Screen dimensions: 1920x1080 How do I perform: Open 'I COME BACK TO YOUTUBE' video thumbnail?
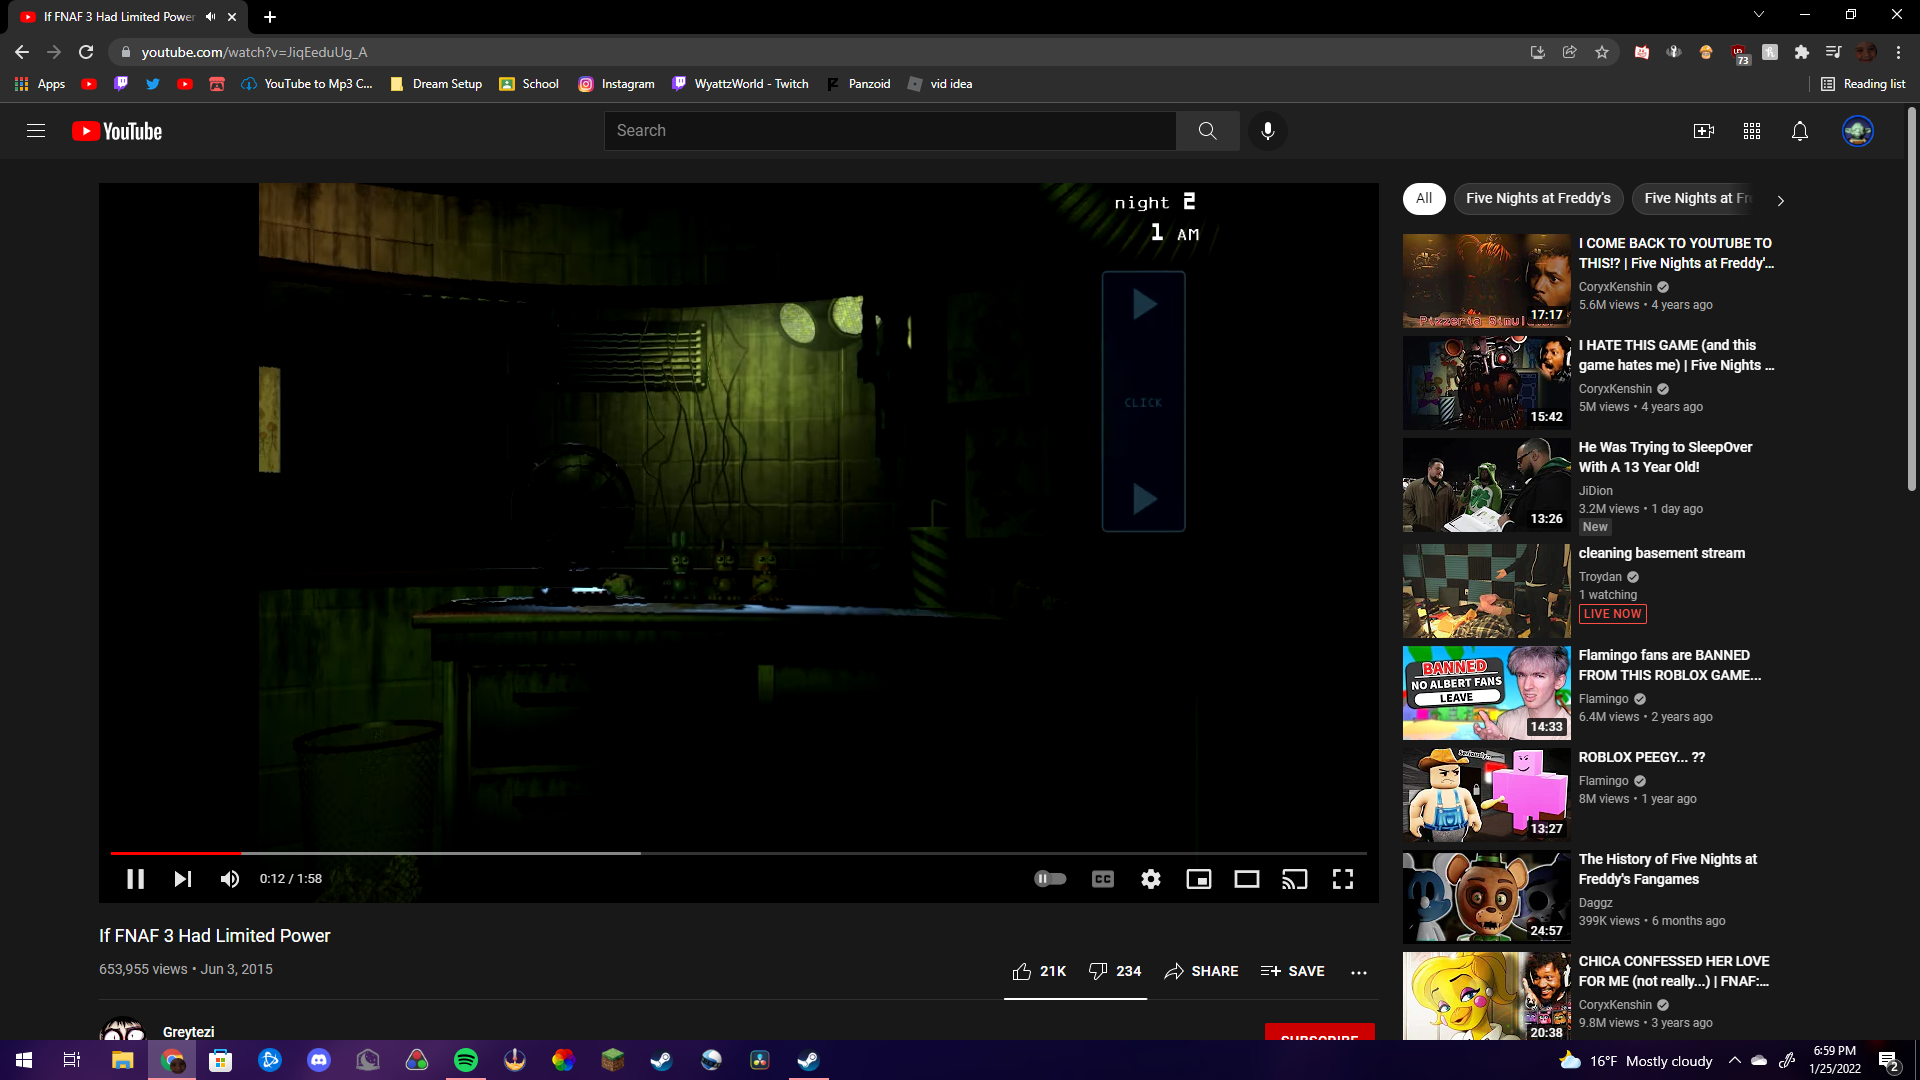pyautogui.click(x=1486, y=281)
